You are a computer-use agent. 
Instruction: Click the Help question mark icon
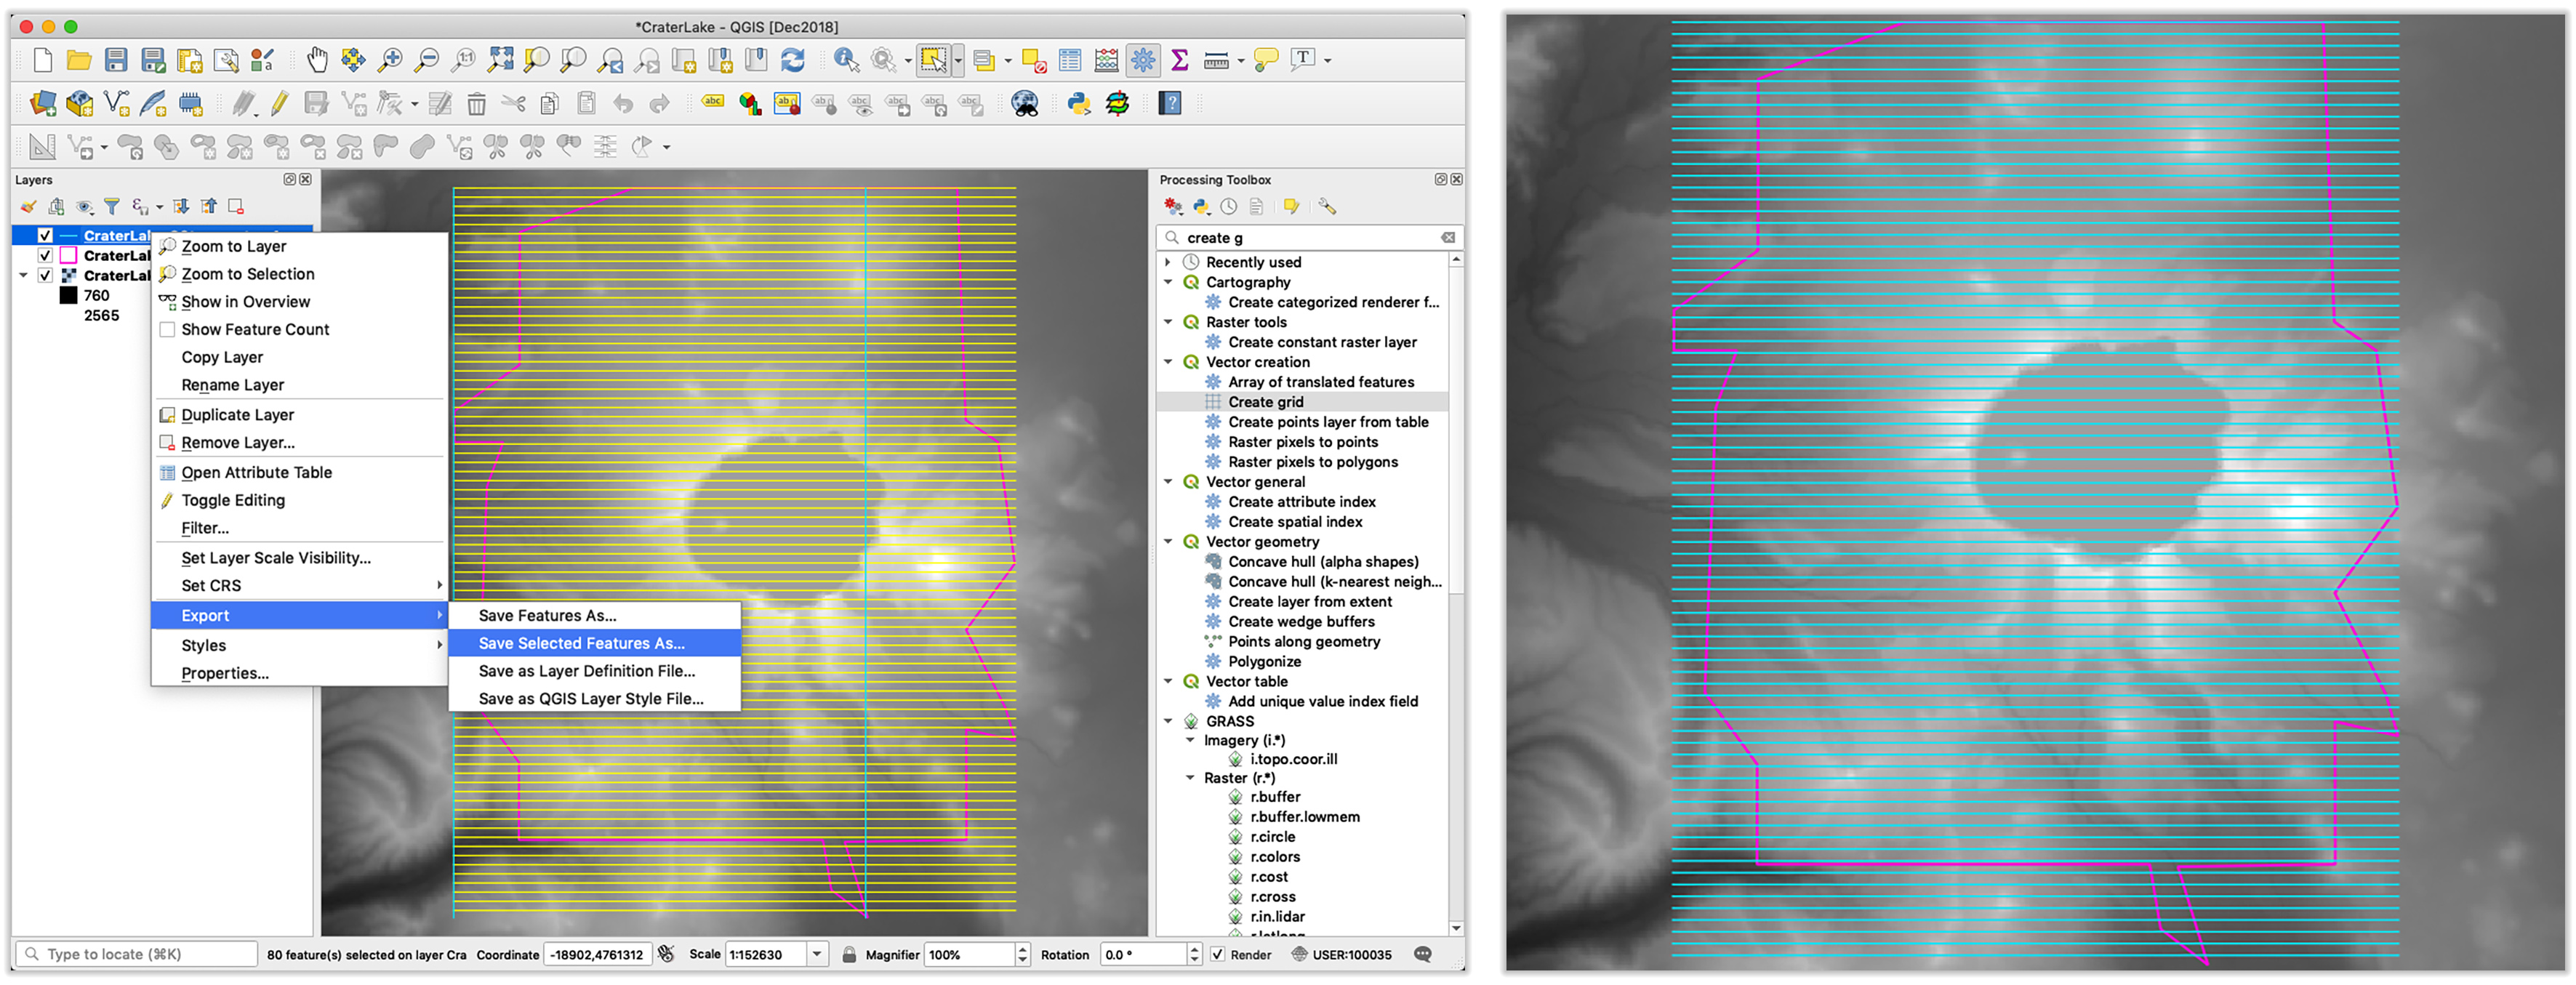click(1170, 103)
